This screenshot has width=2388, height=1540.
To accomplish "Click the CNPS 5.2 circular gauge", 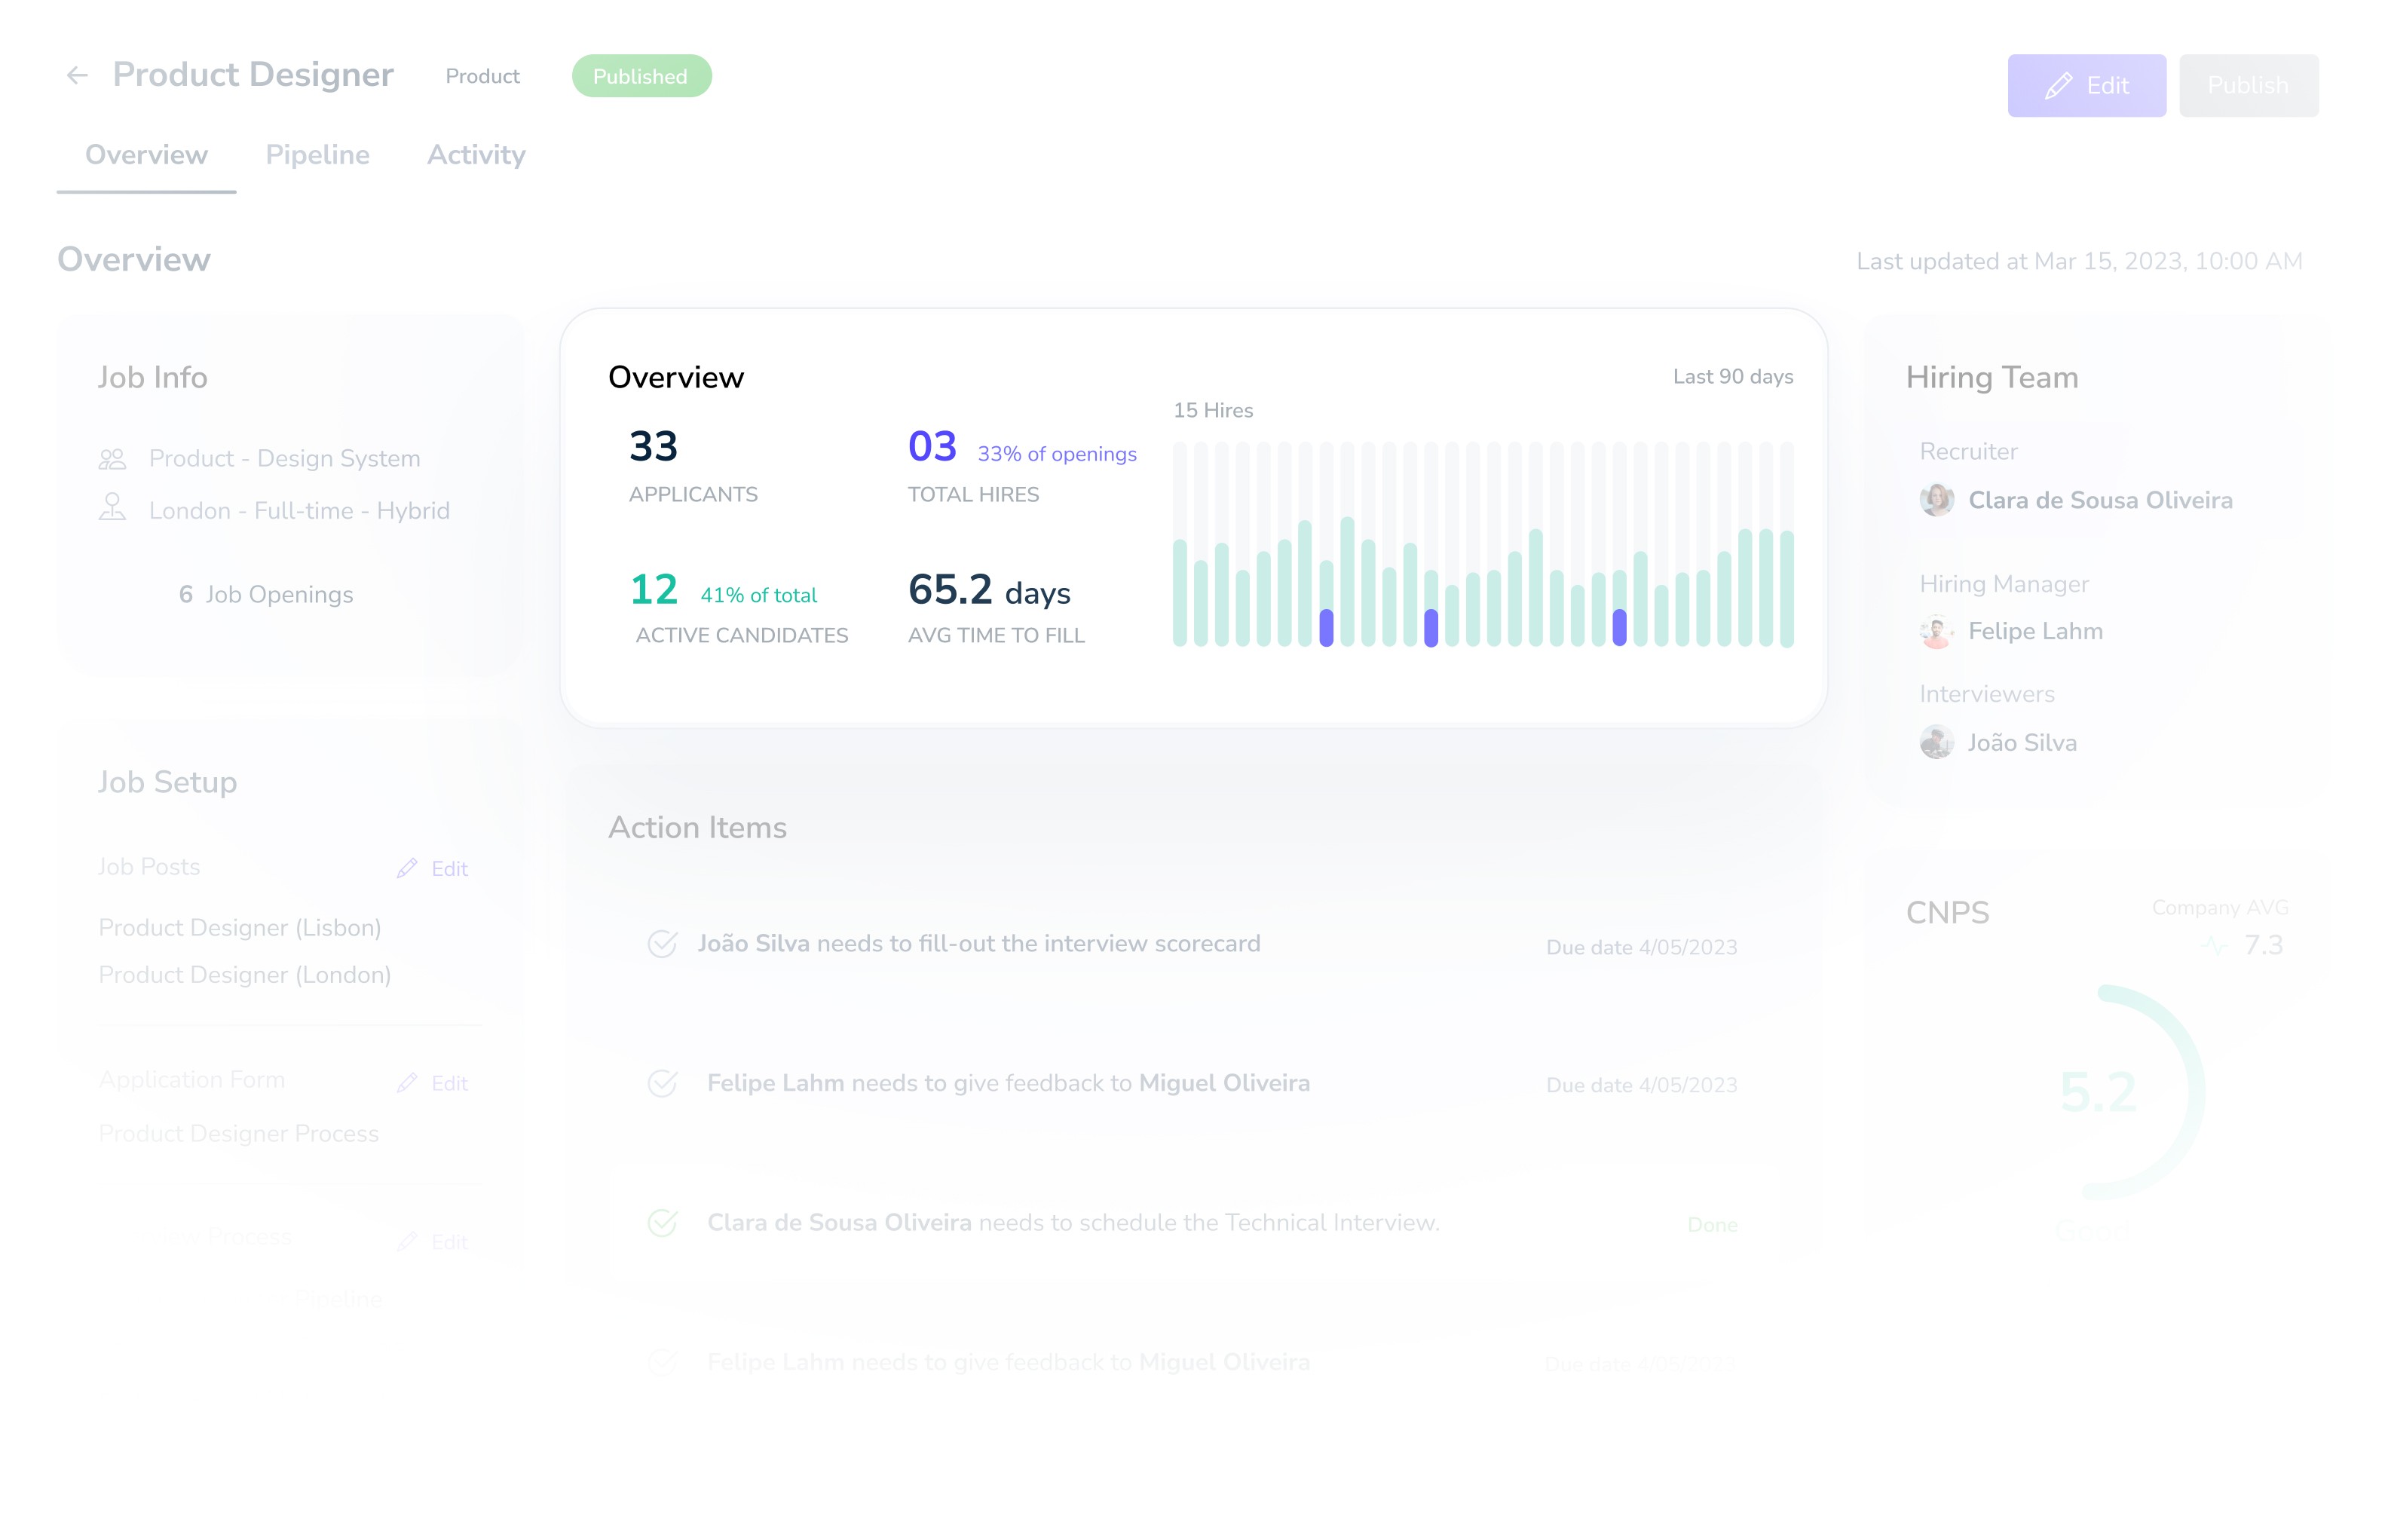I will (x=2098, y=1092).
